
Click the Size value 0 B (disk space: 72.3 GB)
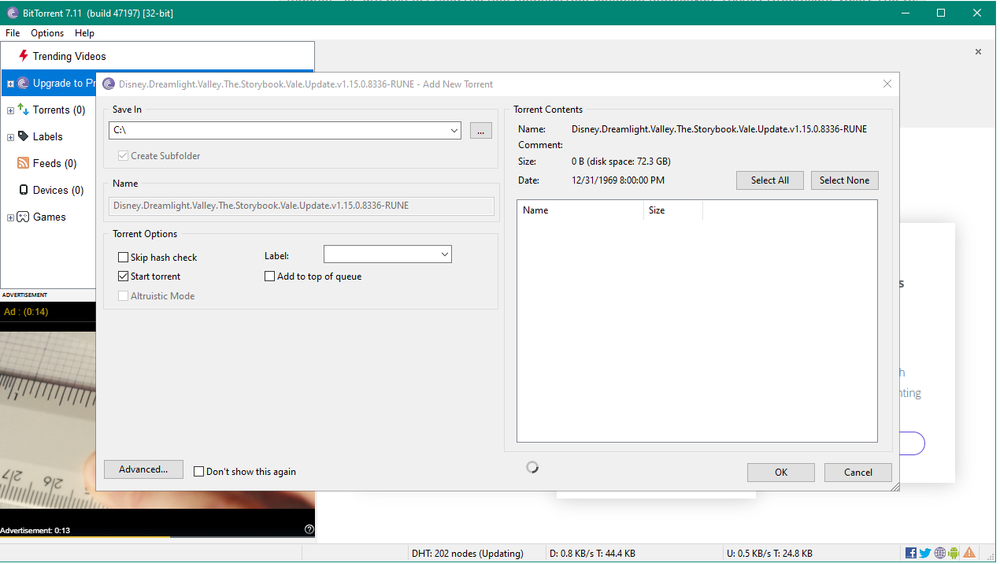tap(621, 161)
